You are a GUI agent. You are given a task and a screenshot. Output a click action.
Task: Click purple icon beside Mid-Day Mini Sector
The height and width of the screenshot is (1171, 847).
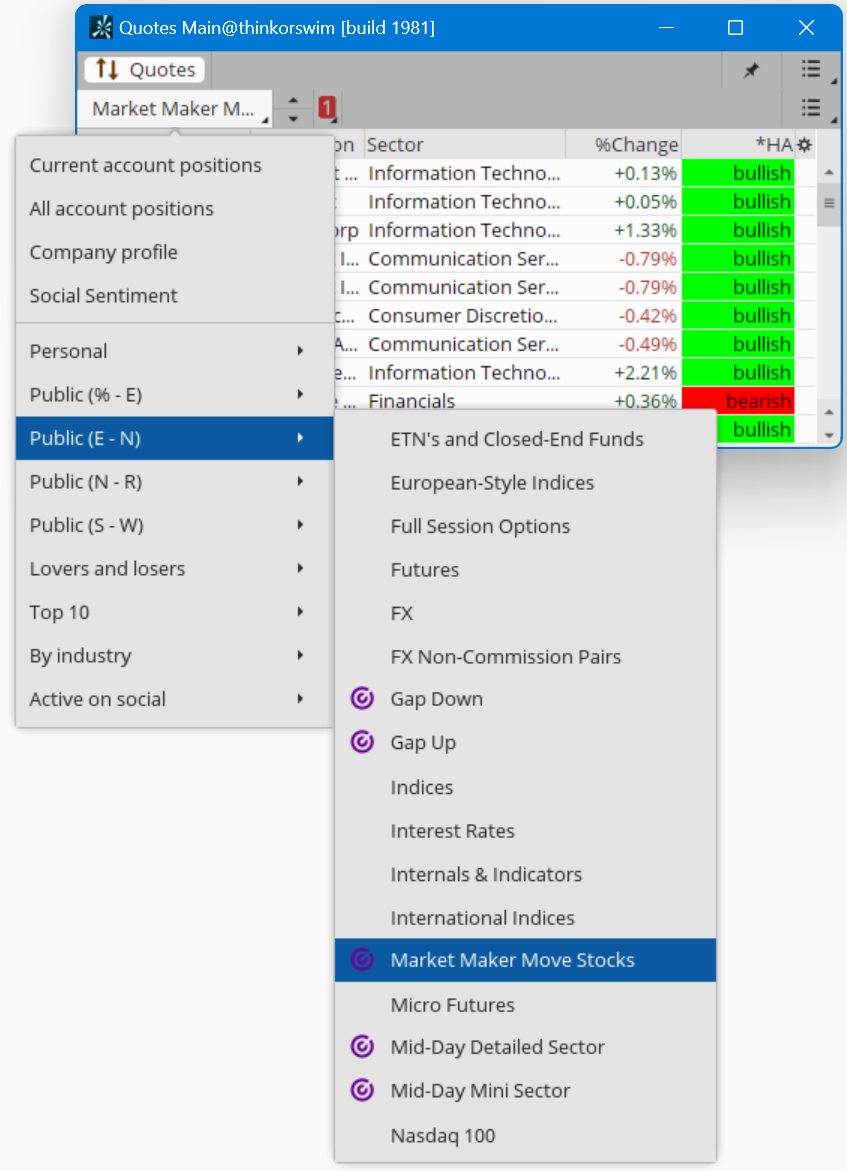[x=362, y=1090]
